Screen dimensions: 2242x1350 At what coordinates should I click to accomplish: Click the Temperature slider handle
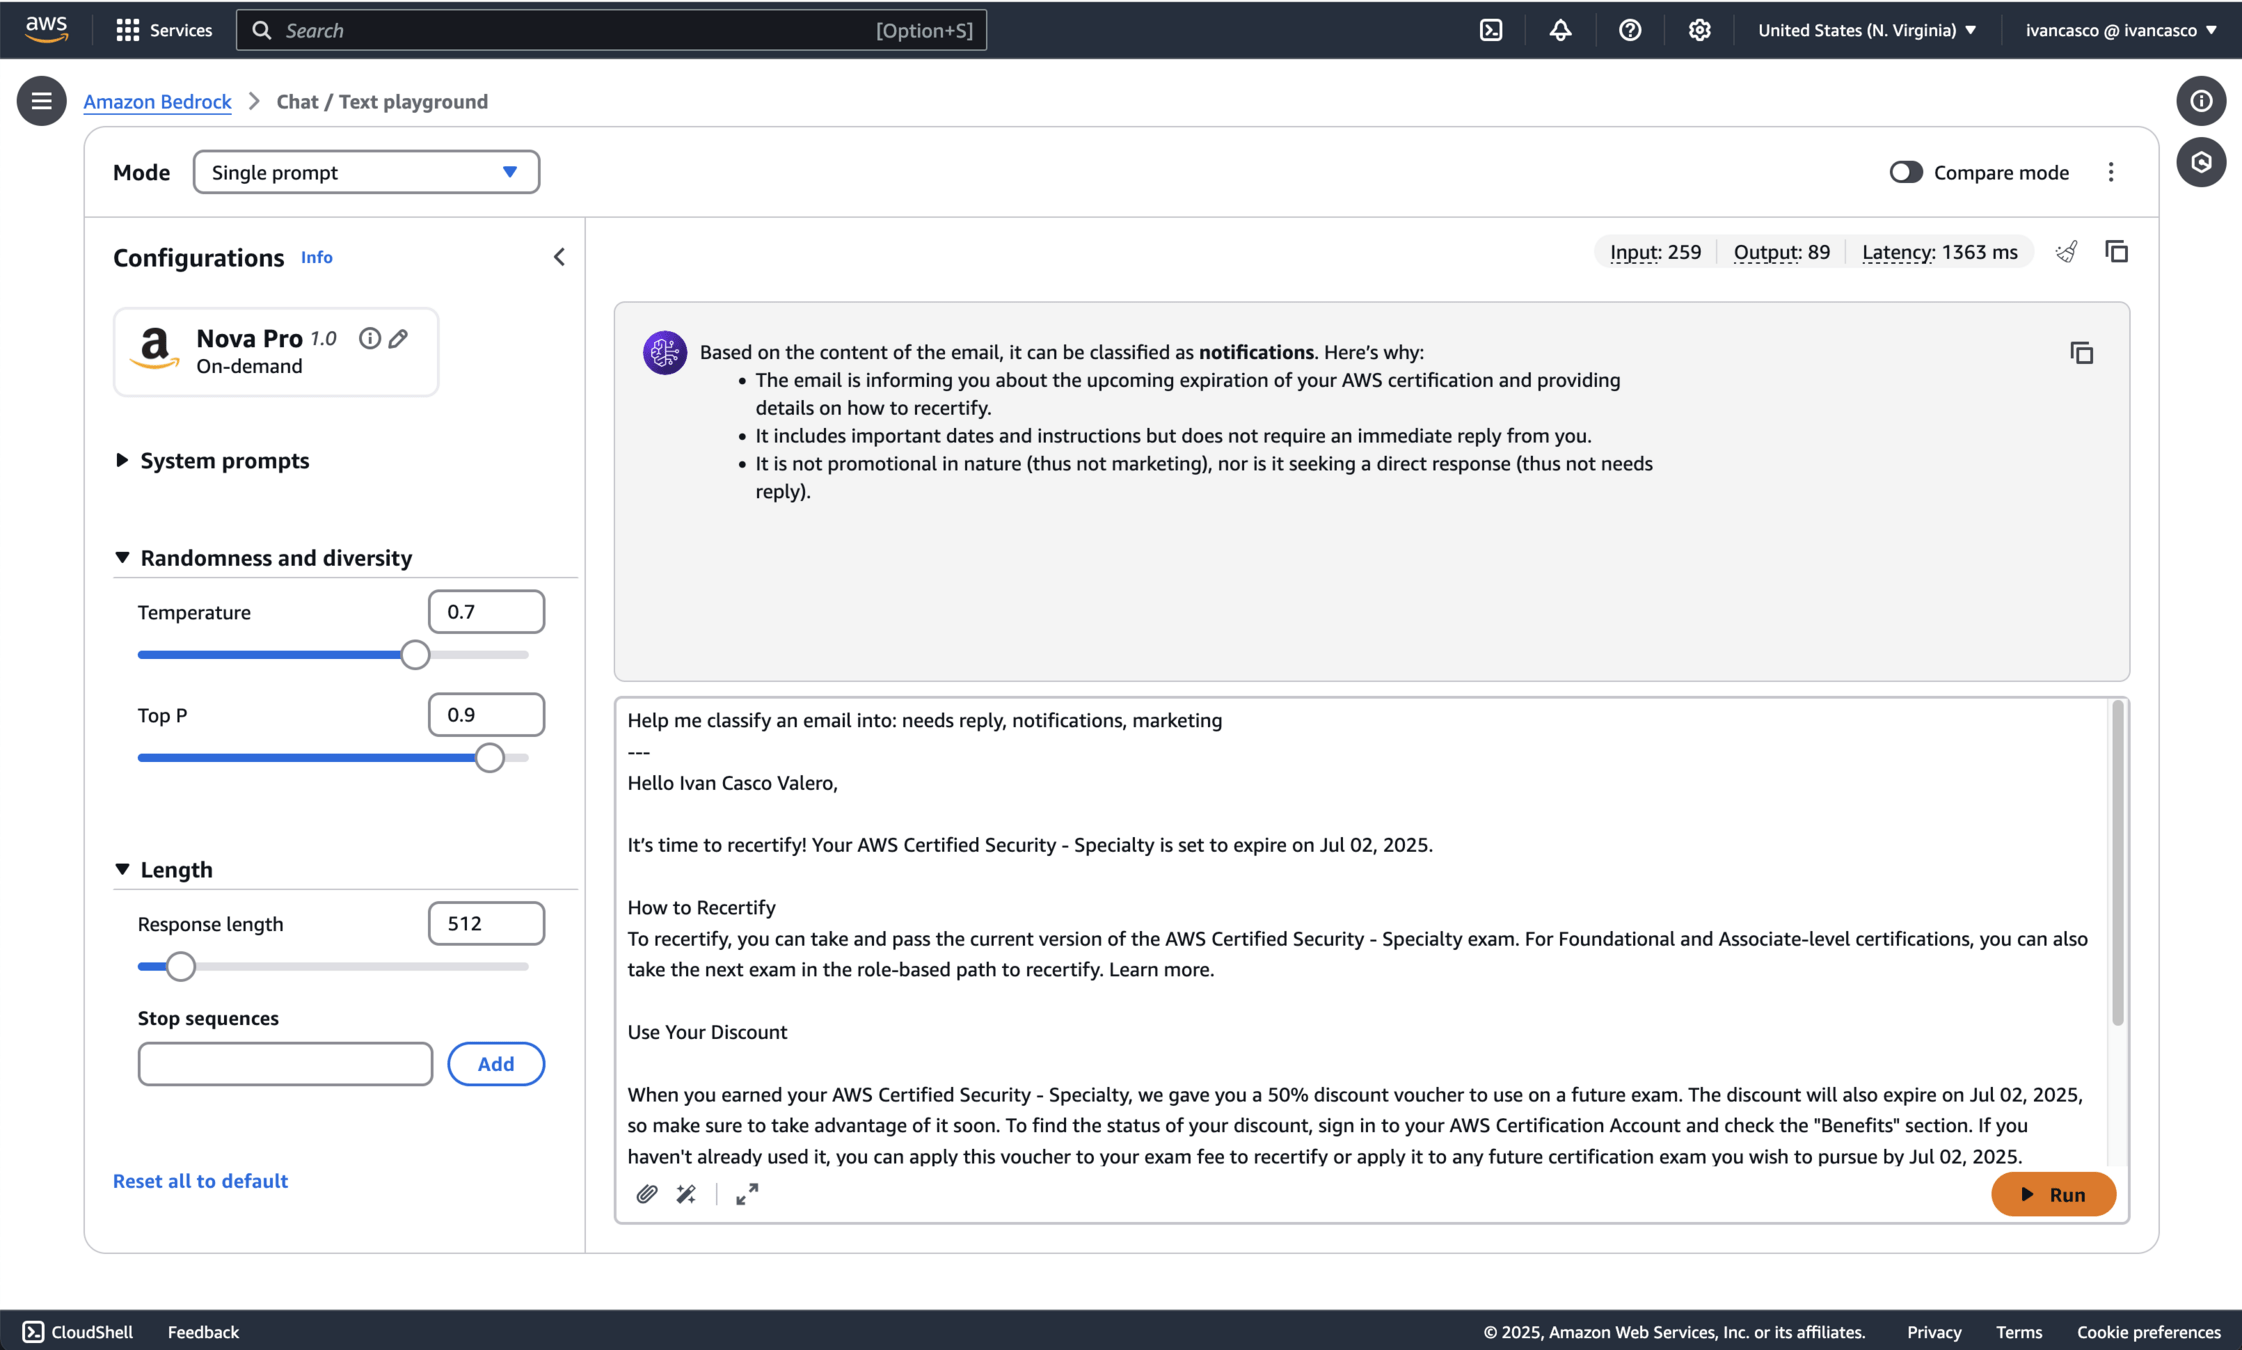click(x=415, y=655)
